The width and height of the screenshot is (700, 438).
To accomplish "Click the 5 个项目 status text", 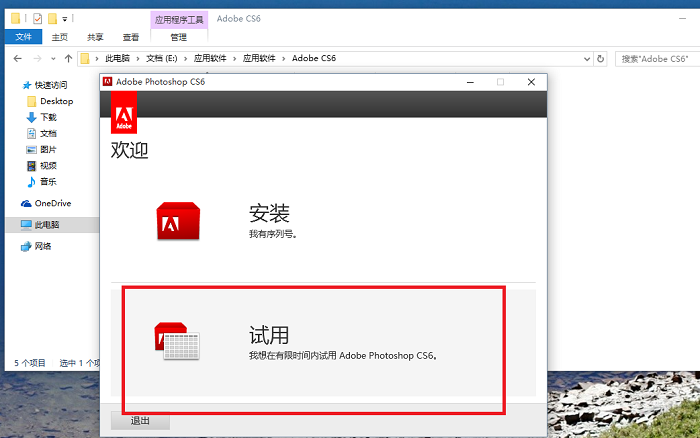I will [x=29, y=363].
